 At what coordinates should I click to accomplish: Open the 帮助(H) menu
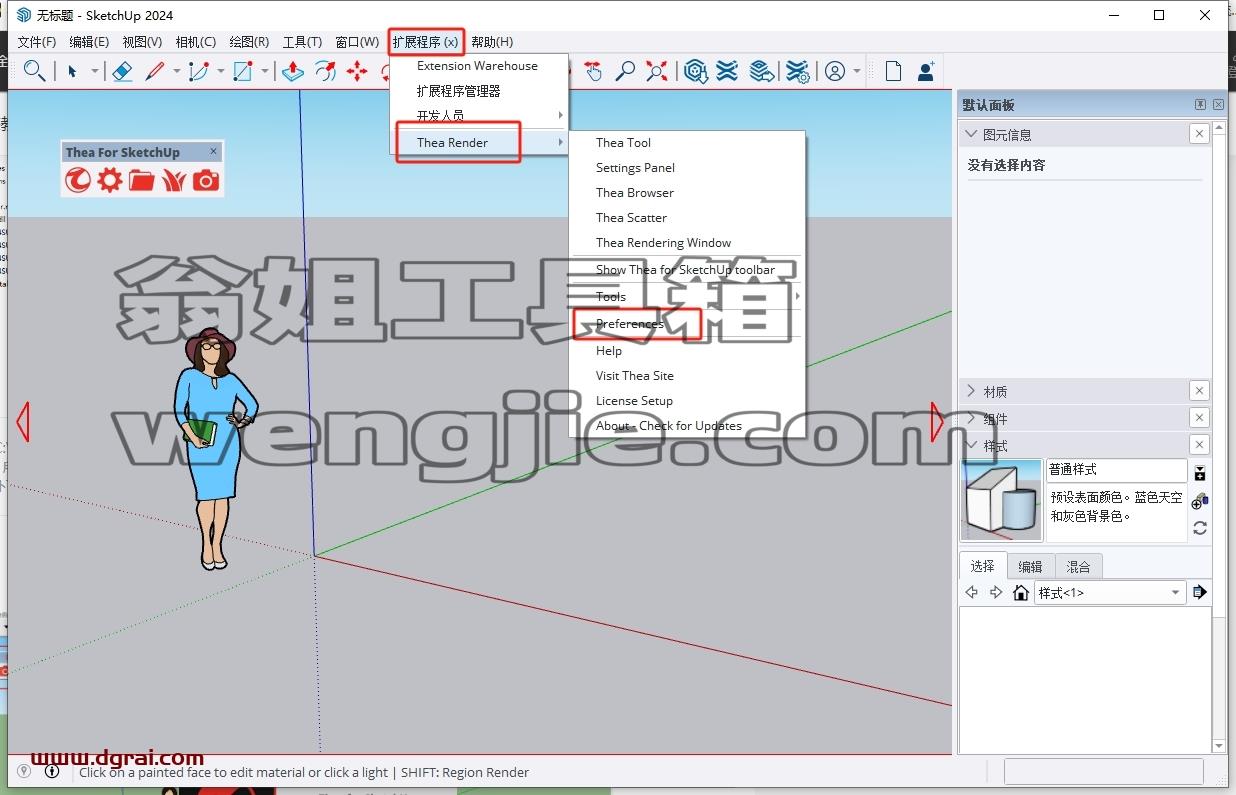(x=492, y=42)
